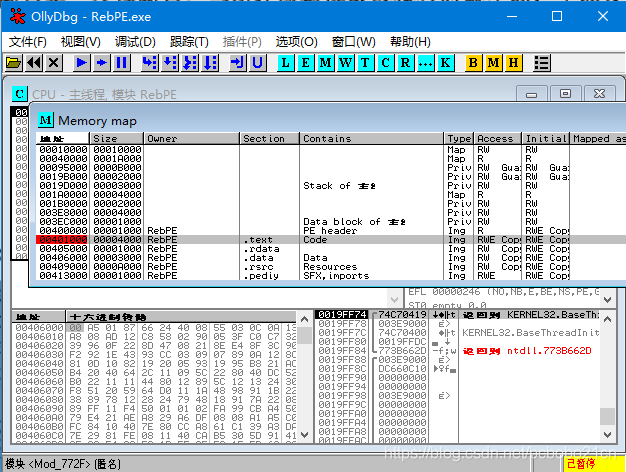This screenshot has width=626, height=472.
Task: Select hex dump address 00406000
Action: 40,327
